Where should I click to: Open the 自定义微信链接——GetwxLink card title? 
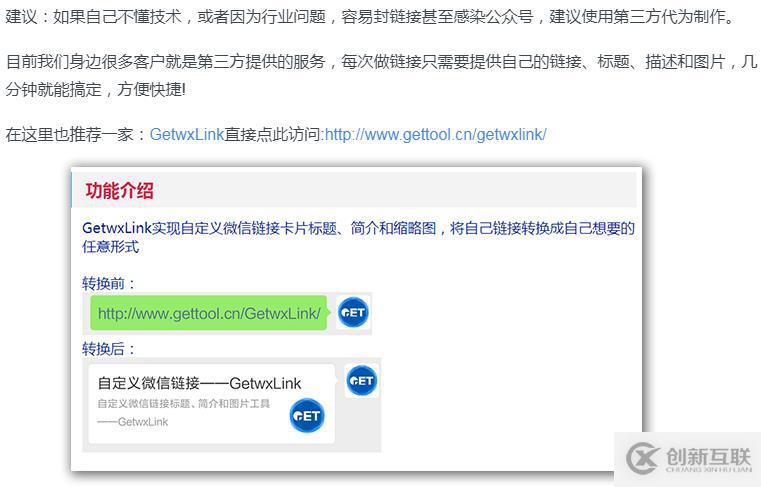[199, 383]
